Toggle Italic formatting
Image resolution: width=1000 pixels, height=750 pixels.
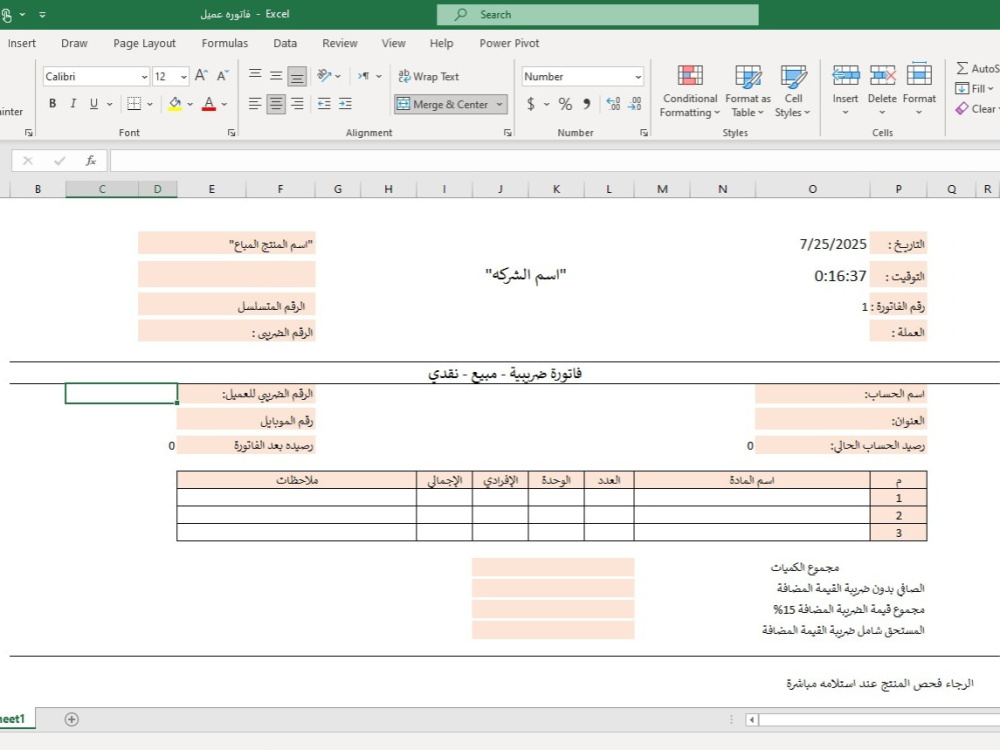click(x=73, y=103)
